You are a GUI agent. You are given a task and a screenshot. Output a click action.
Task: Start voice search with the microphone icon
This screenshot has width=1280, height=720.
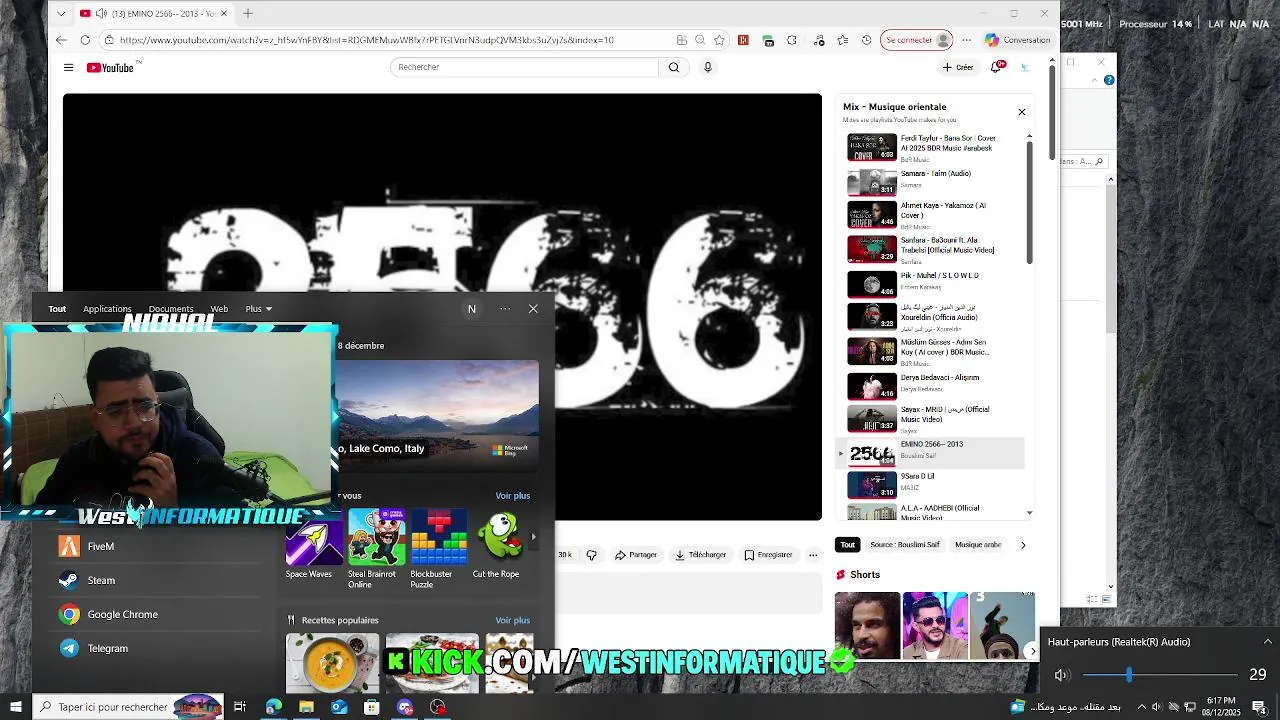[708, 67]
